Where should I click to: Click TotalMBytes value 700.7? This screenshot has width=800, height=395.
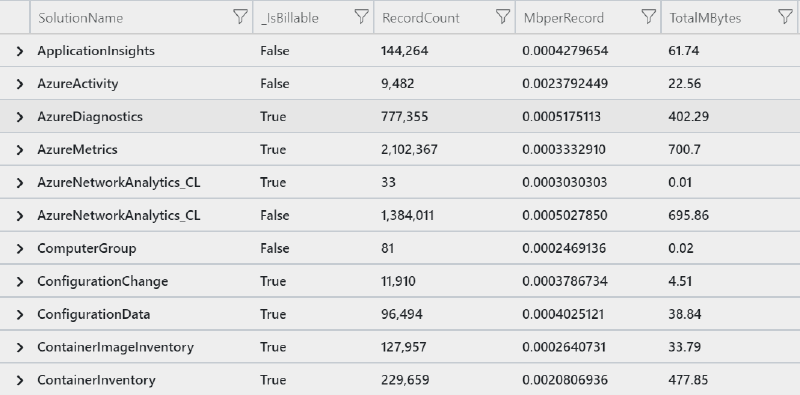(x=684, y=150)
